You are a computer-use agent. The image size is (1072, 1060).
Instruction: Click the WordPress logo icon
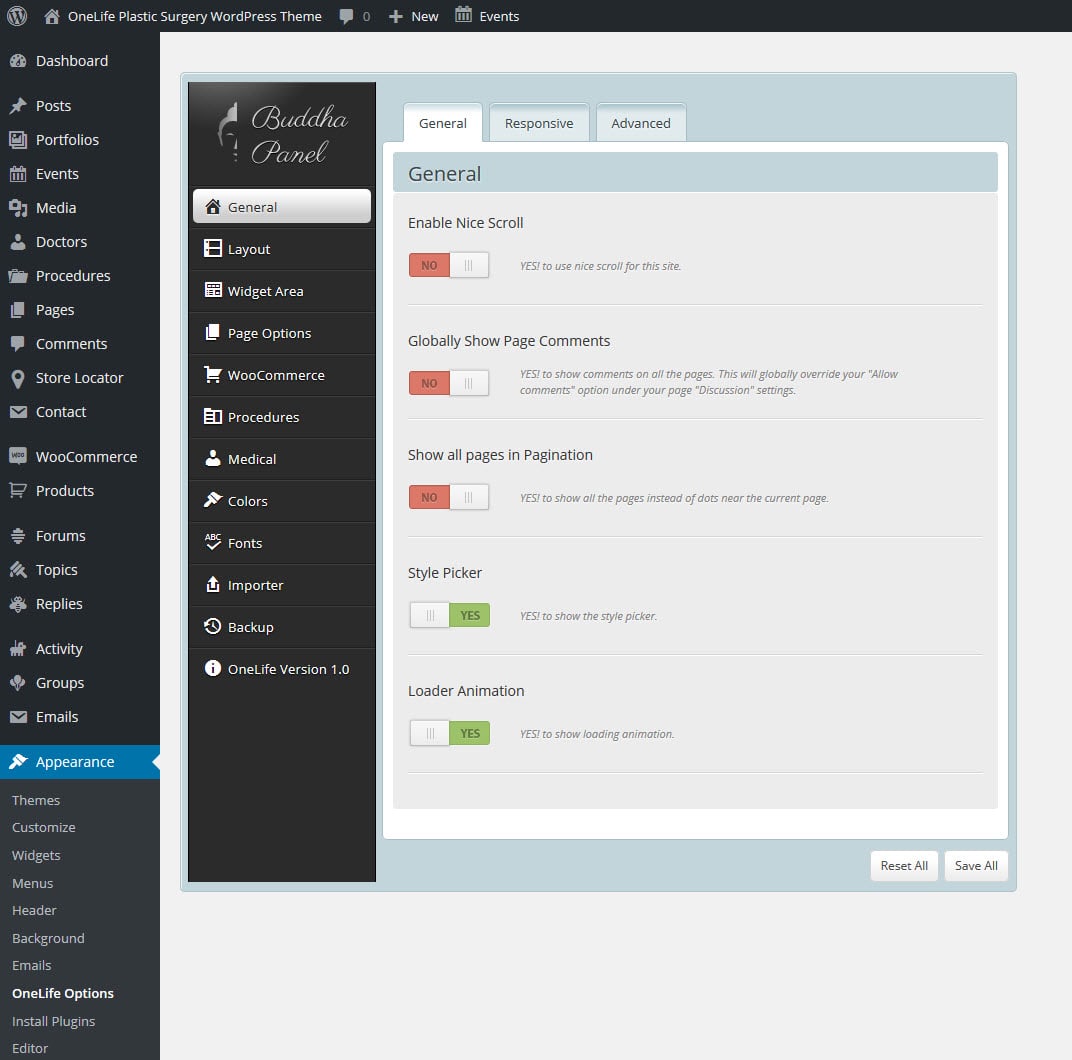(17, 16)
